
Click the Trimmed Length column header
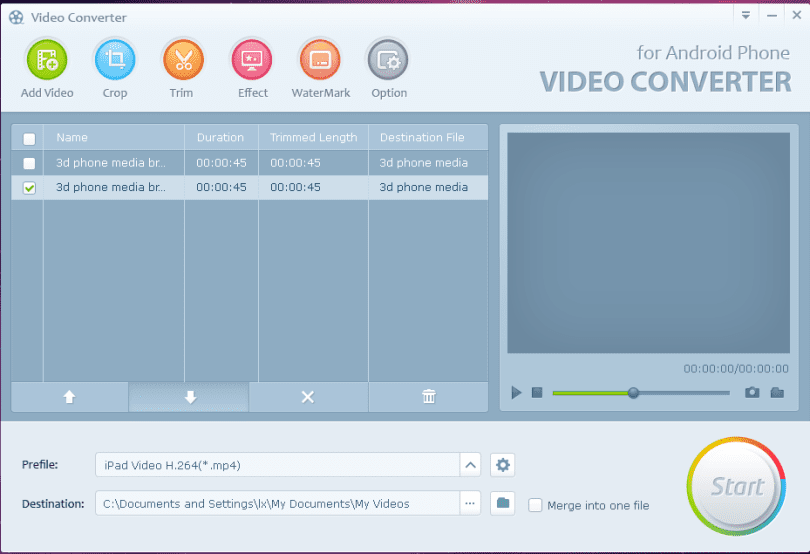point(314,137)
